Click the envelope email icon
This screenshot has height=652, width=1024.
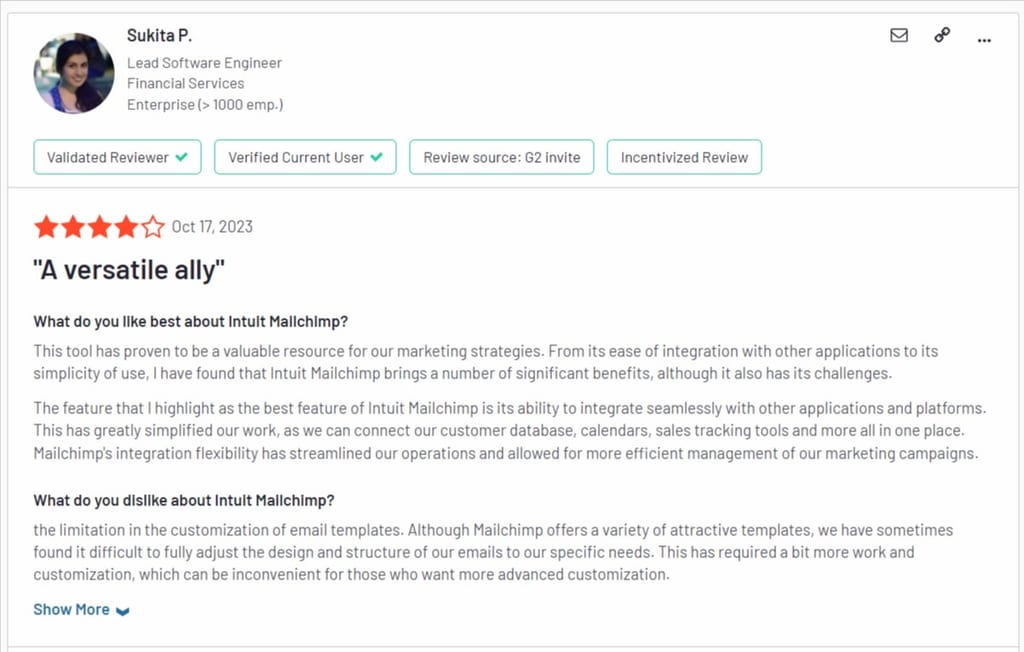(899, 35)
